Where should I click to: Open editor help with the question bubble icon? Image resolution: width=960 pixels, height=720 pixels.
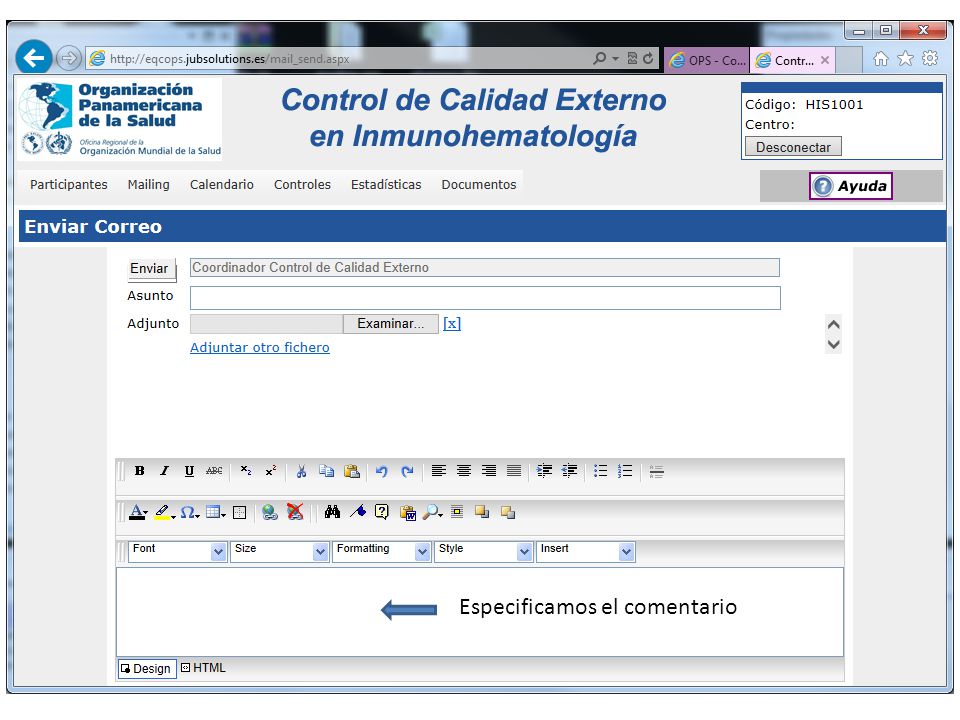click(382, 511)
